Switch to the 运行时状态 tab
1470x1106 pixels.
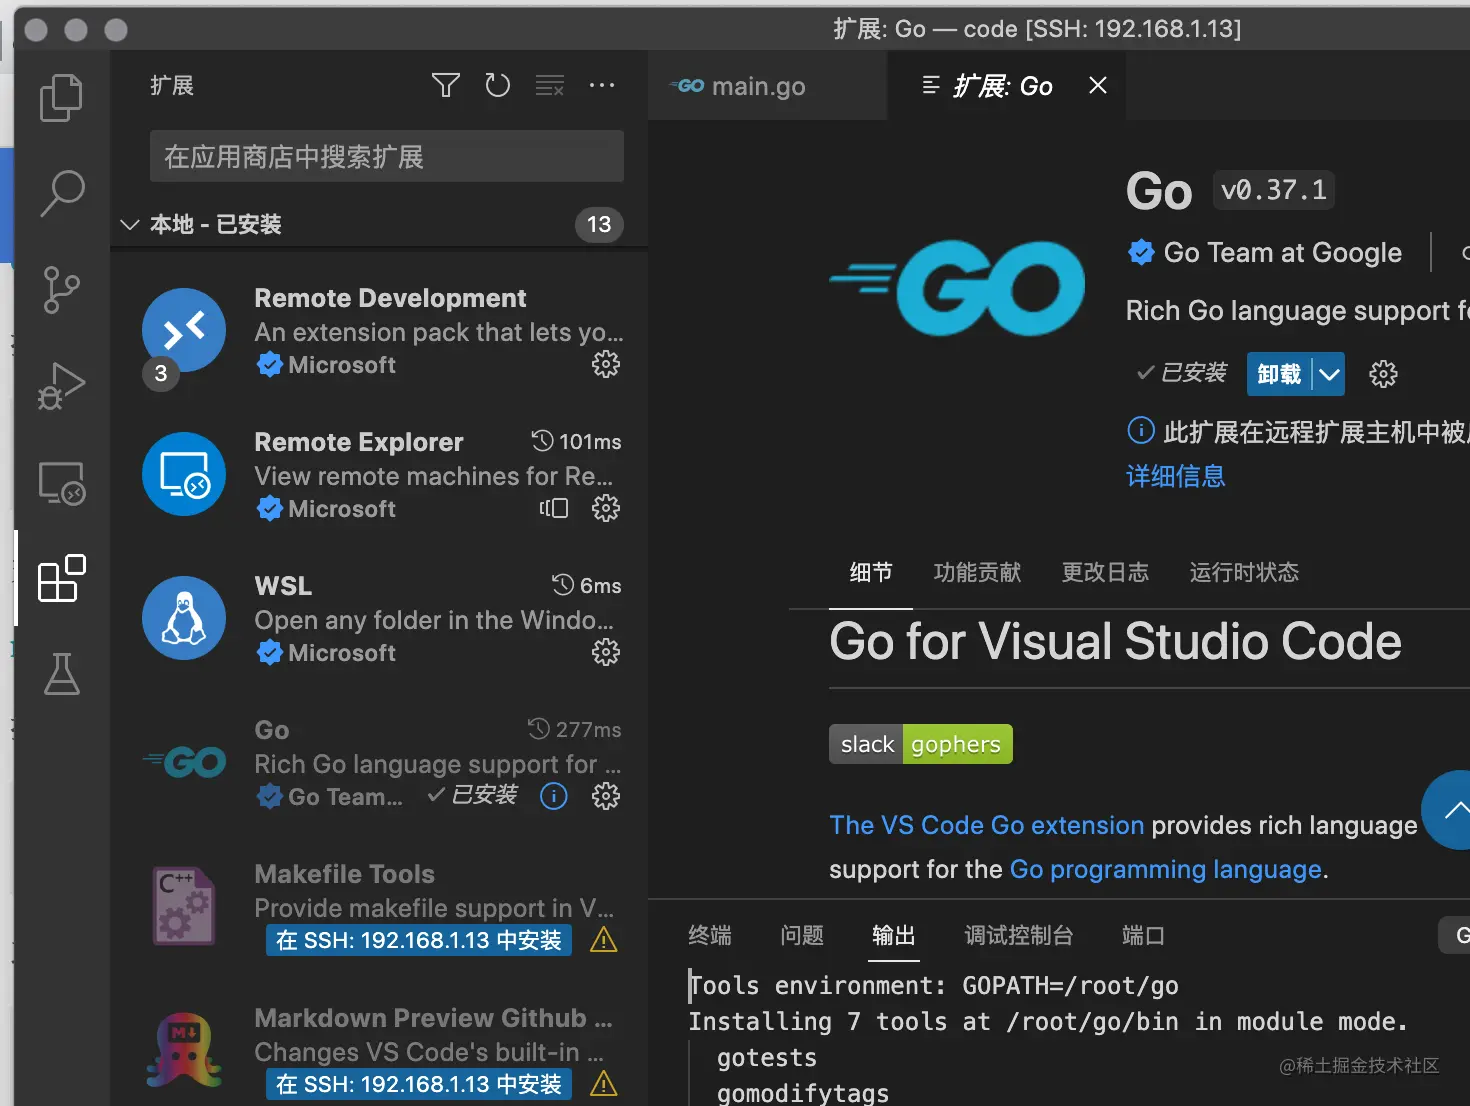coord(1244,572)
